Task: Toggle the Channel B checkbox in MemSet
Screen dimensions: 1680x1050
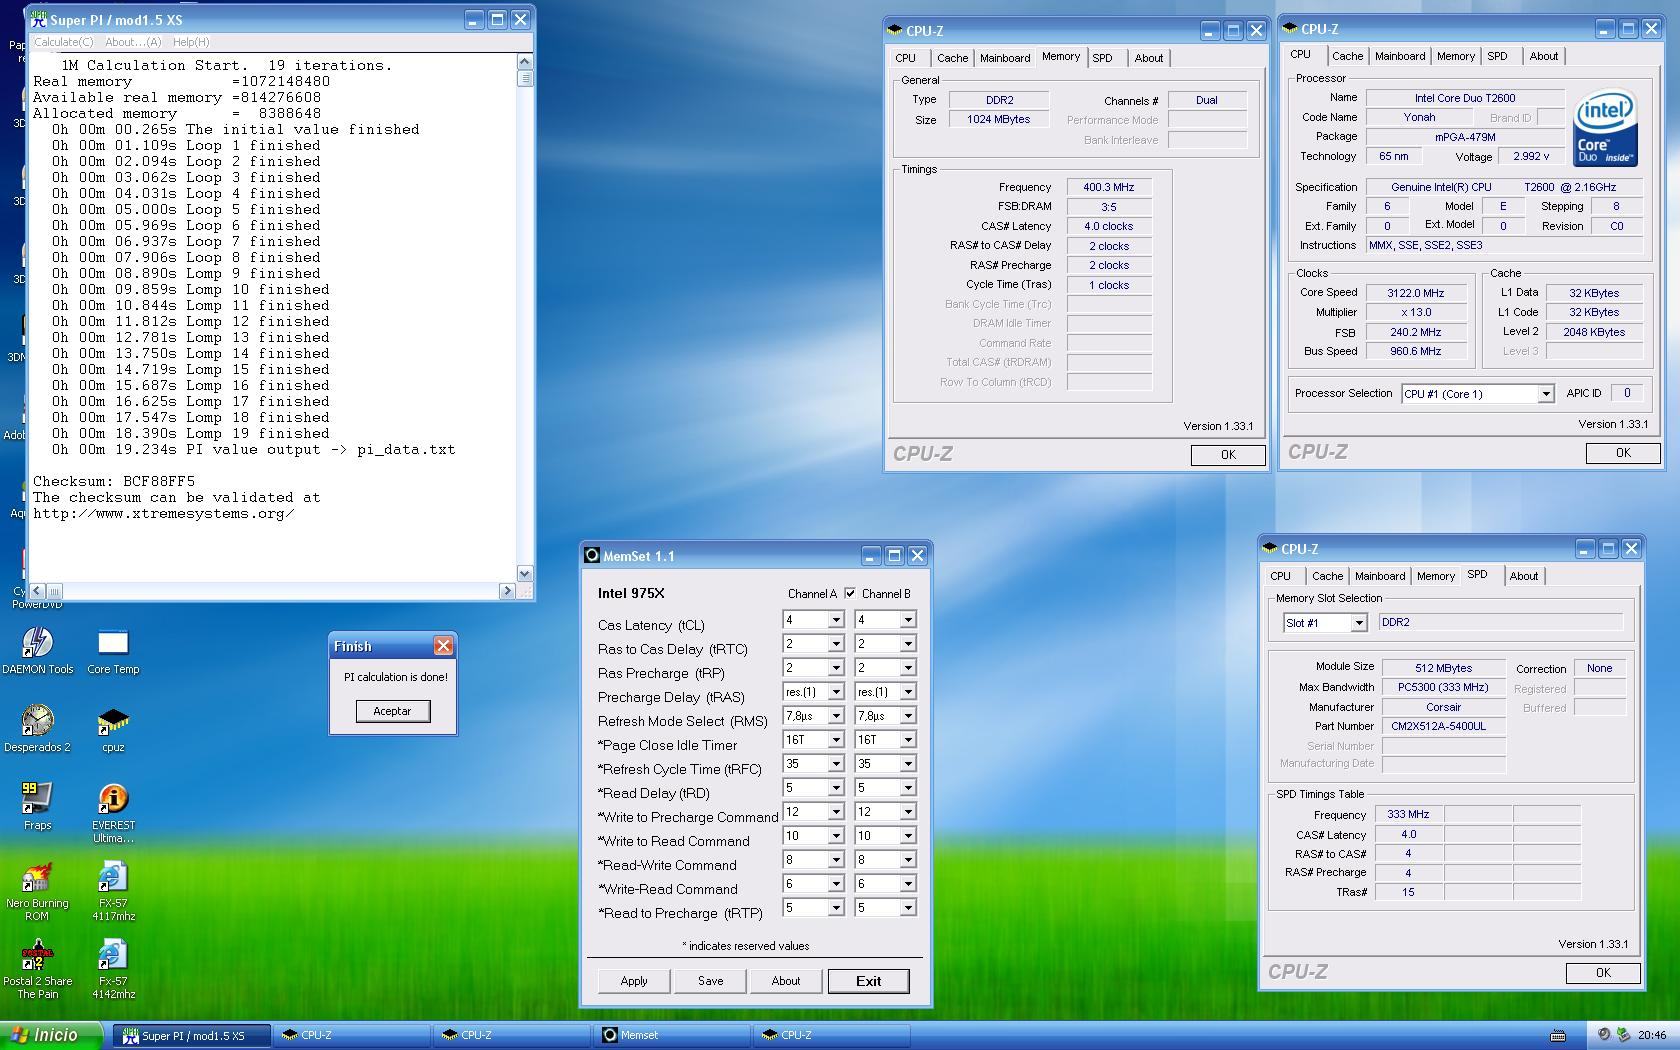Action: (850, 594)
